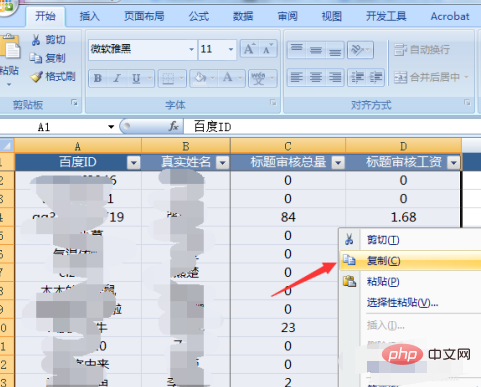Open the 开发工具 tab
Viewport: 481px width, 387px height.
pos(386,16)
